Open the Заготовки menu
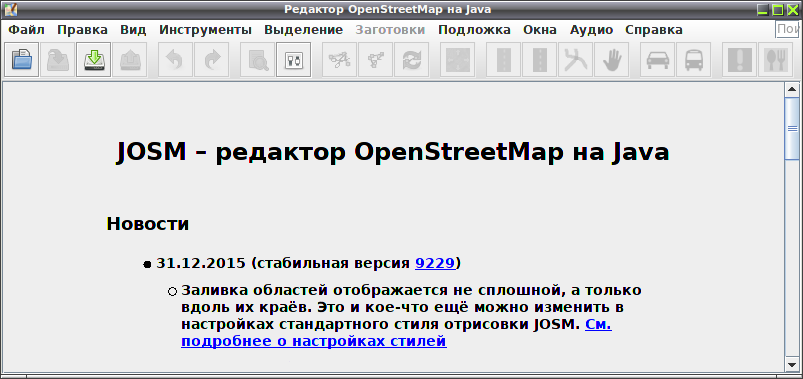Image resolution: width=803 pixels, height=379 pixels. tap(390, 30)
